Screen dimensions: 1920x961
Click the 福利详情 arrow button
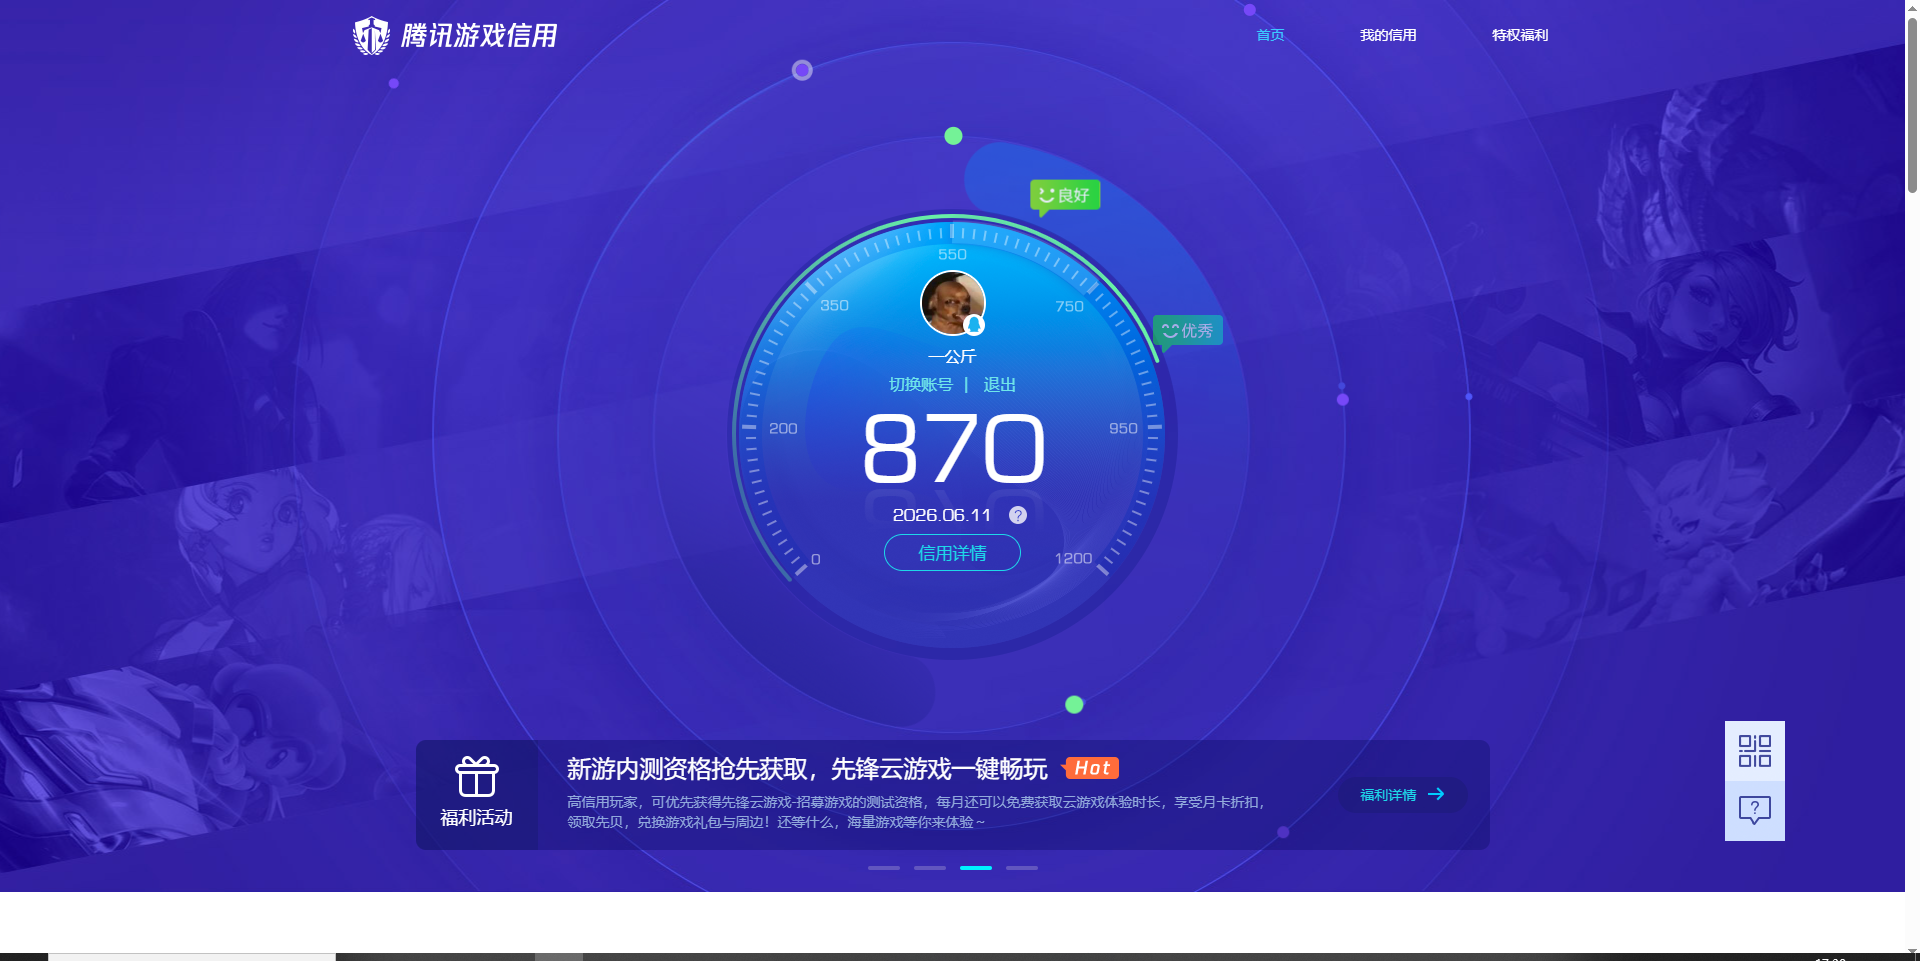click(1403, 795)
